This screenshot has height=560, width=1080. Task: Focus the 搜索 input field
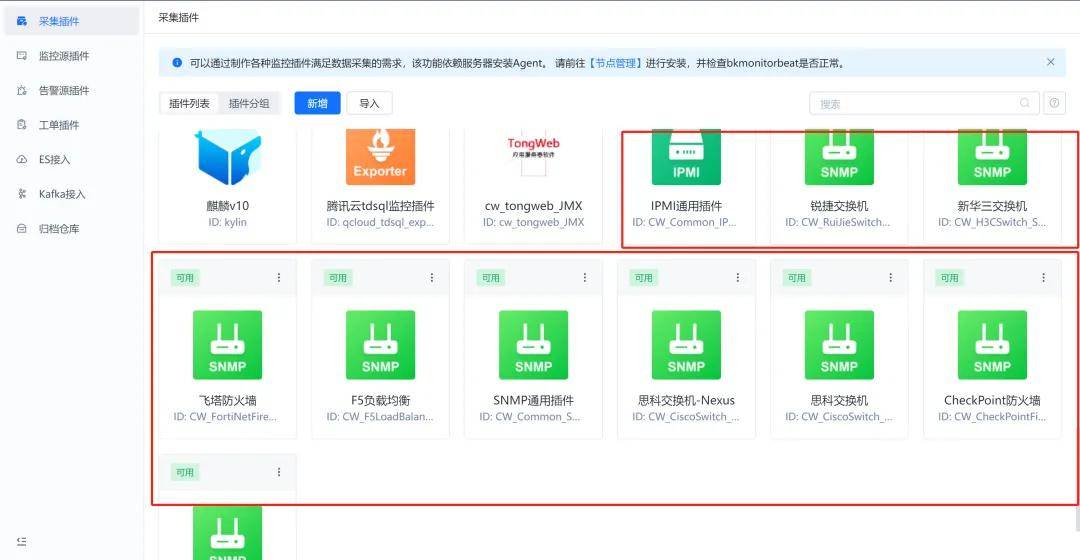(x=924, y=103)
